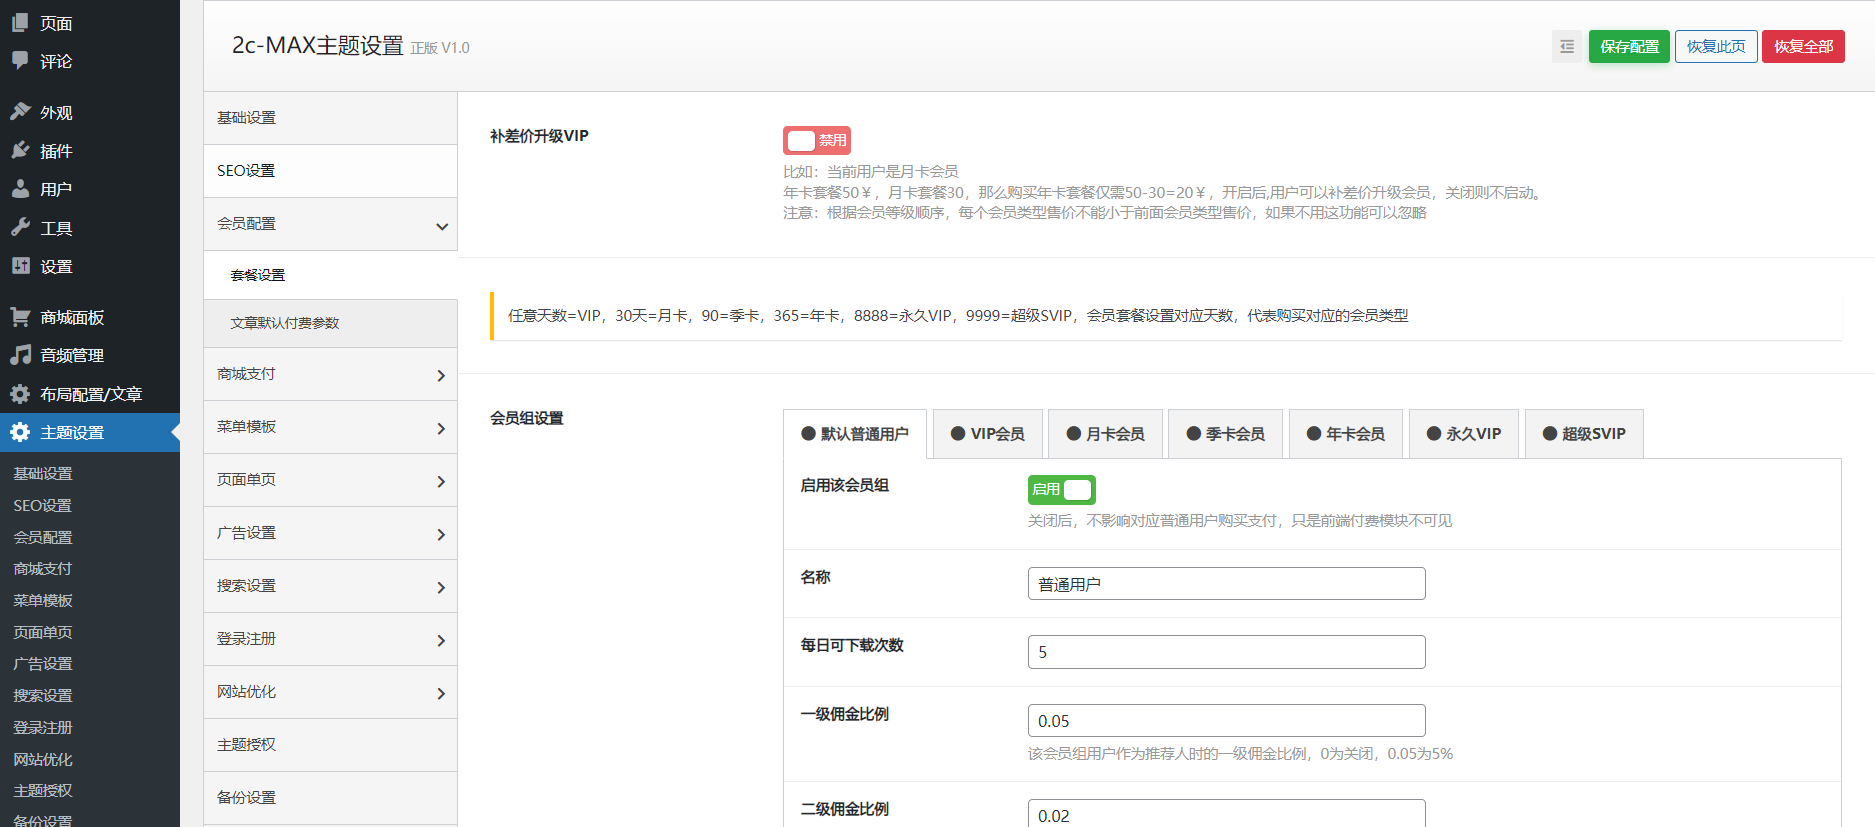
Task: Toggle the 补差价升级VIP switch
Action: click(x=817, y=140)
